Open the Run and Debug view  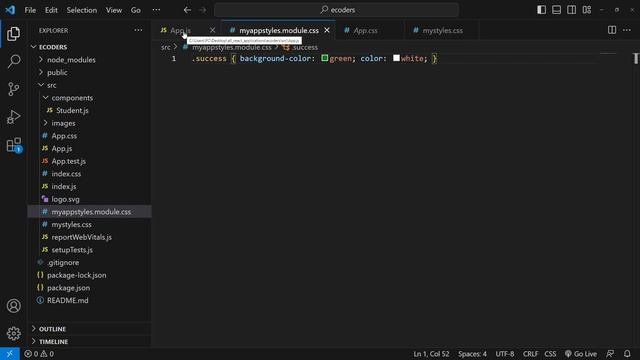(x=13, y=117)
